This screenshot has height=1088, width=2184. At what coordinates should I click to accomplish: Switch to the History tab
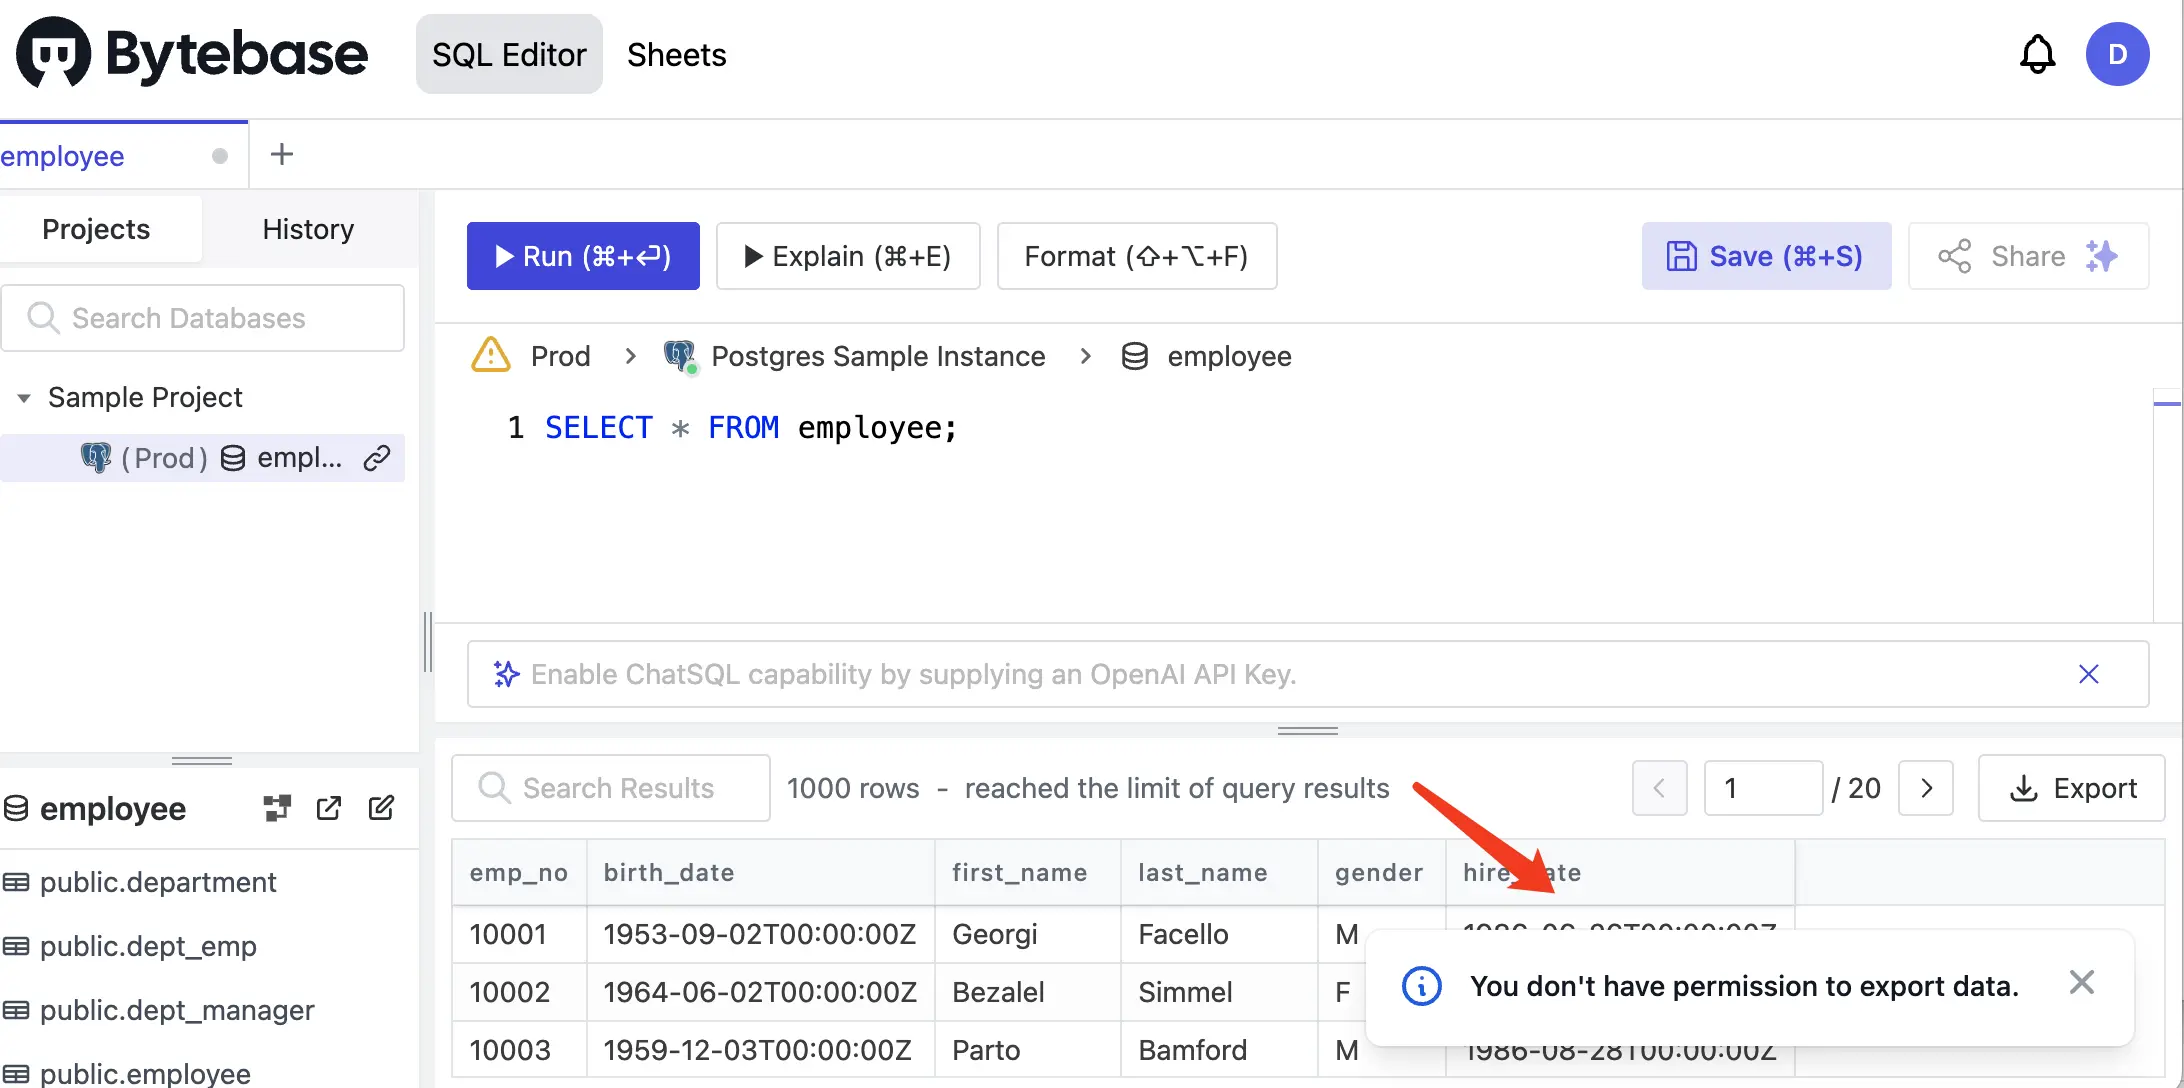point(308,229)
